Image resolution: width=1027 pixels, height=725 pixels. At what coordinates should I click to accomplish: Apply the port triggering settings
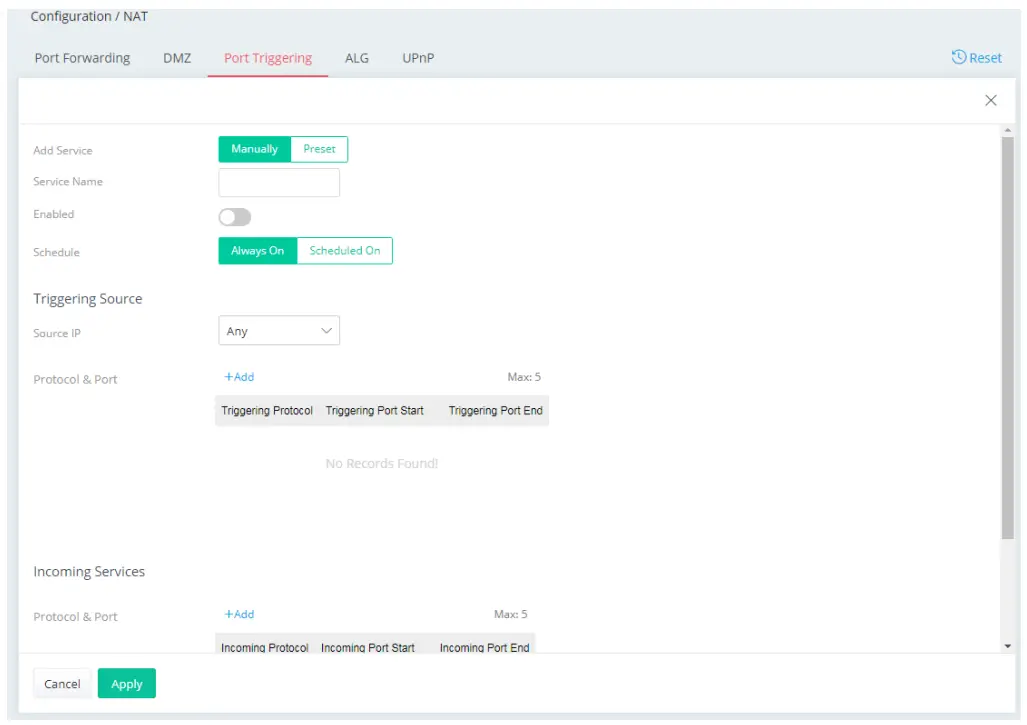point(126,684)
